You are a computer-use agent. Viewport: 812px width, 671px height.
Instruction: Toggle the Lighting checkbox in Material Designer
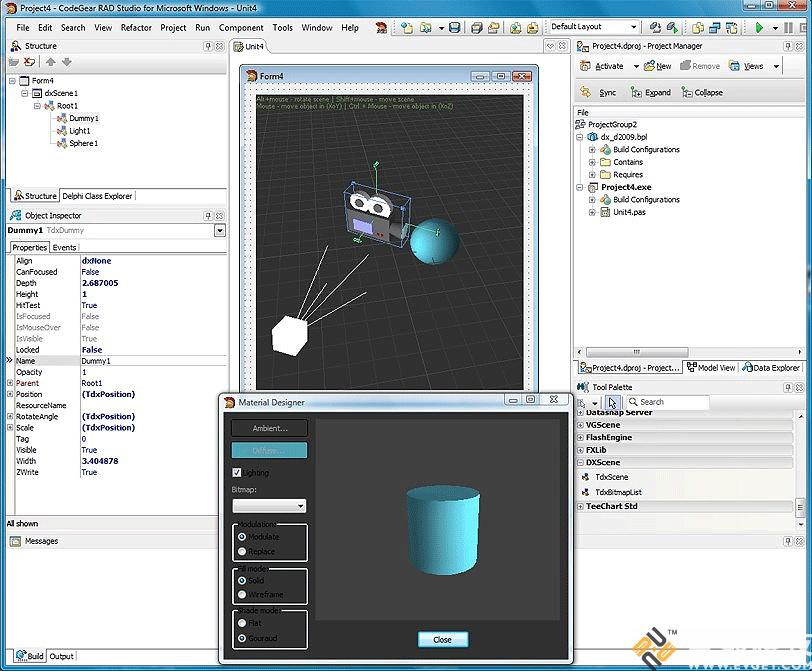pyautogui.click(x=237, y=472)
